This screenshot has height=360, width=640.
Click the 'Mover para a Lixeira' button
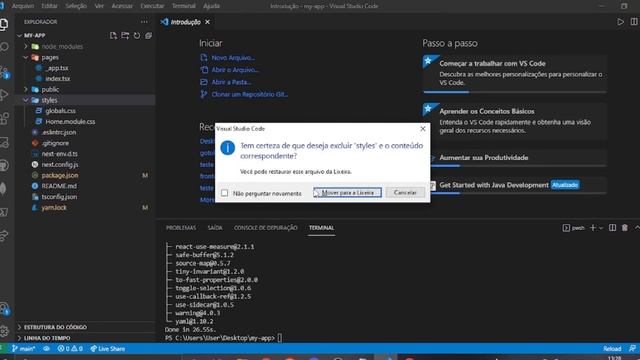click(x=347, y=192)
